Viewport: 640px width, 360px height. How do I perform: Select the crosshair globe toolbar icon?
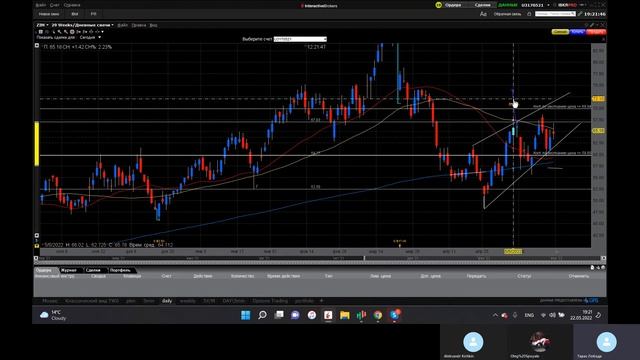click(x=72, y=31)
